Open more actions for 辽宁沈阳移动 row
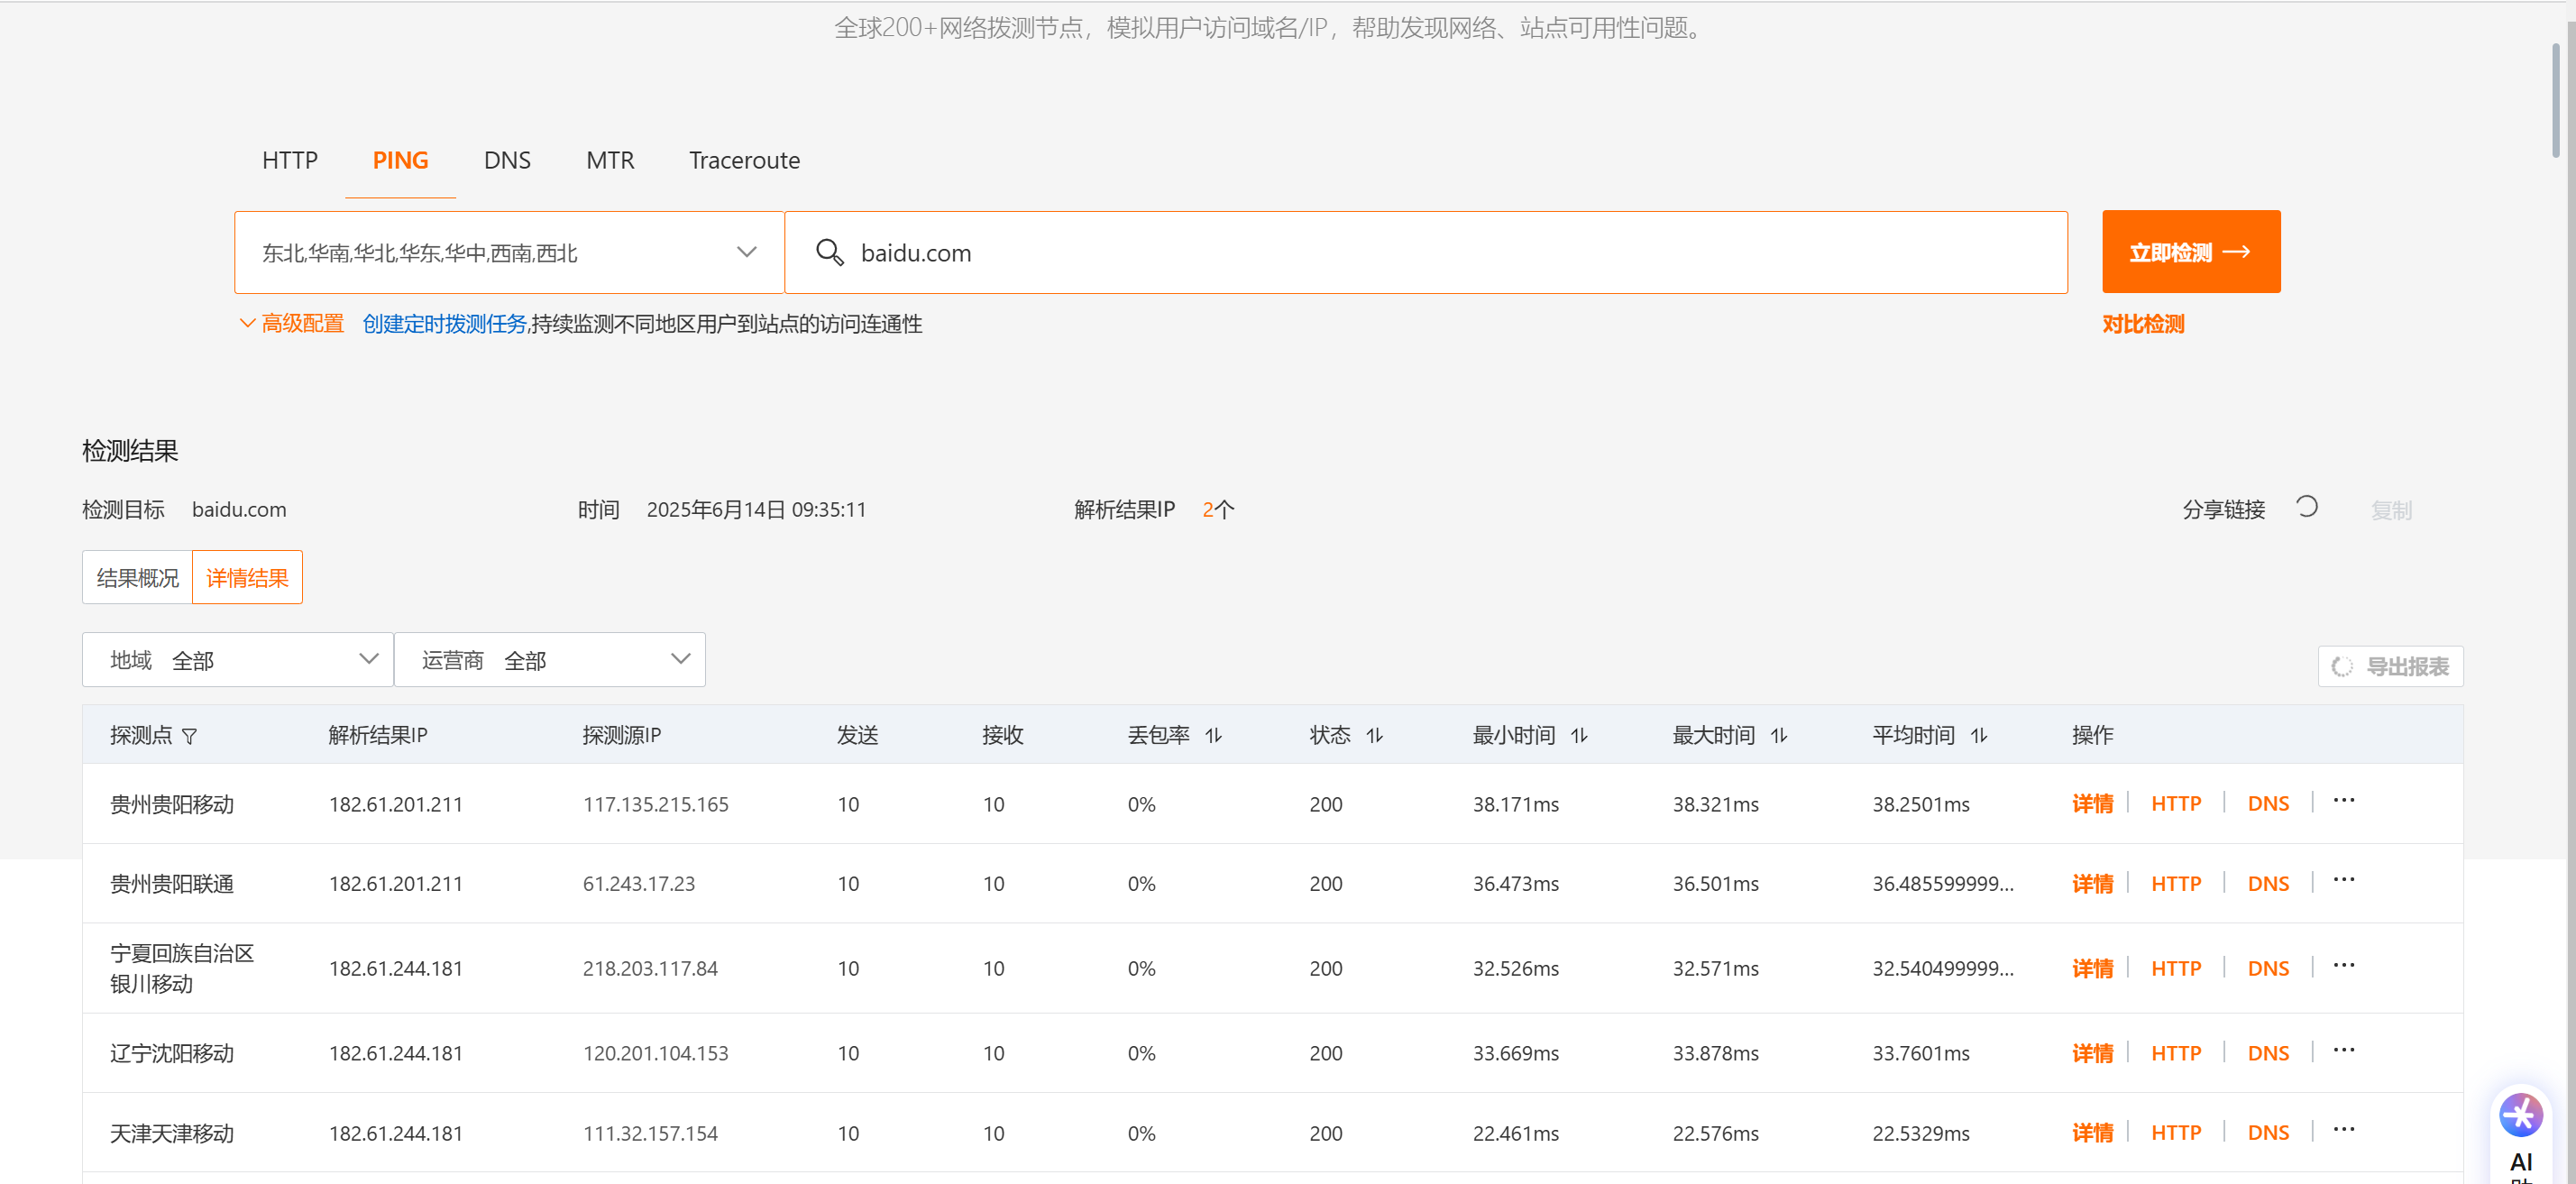Image resolution: width=2576 pixels, height=1184 pixels. 2343,1050
